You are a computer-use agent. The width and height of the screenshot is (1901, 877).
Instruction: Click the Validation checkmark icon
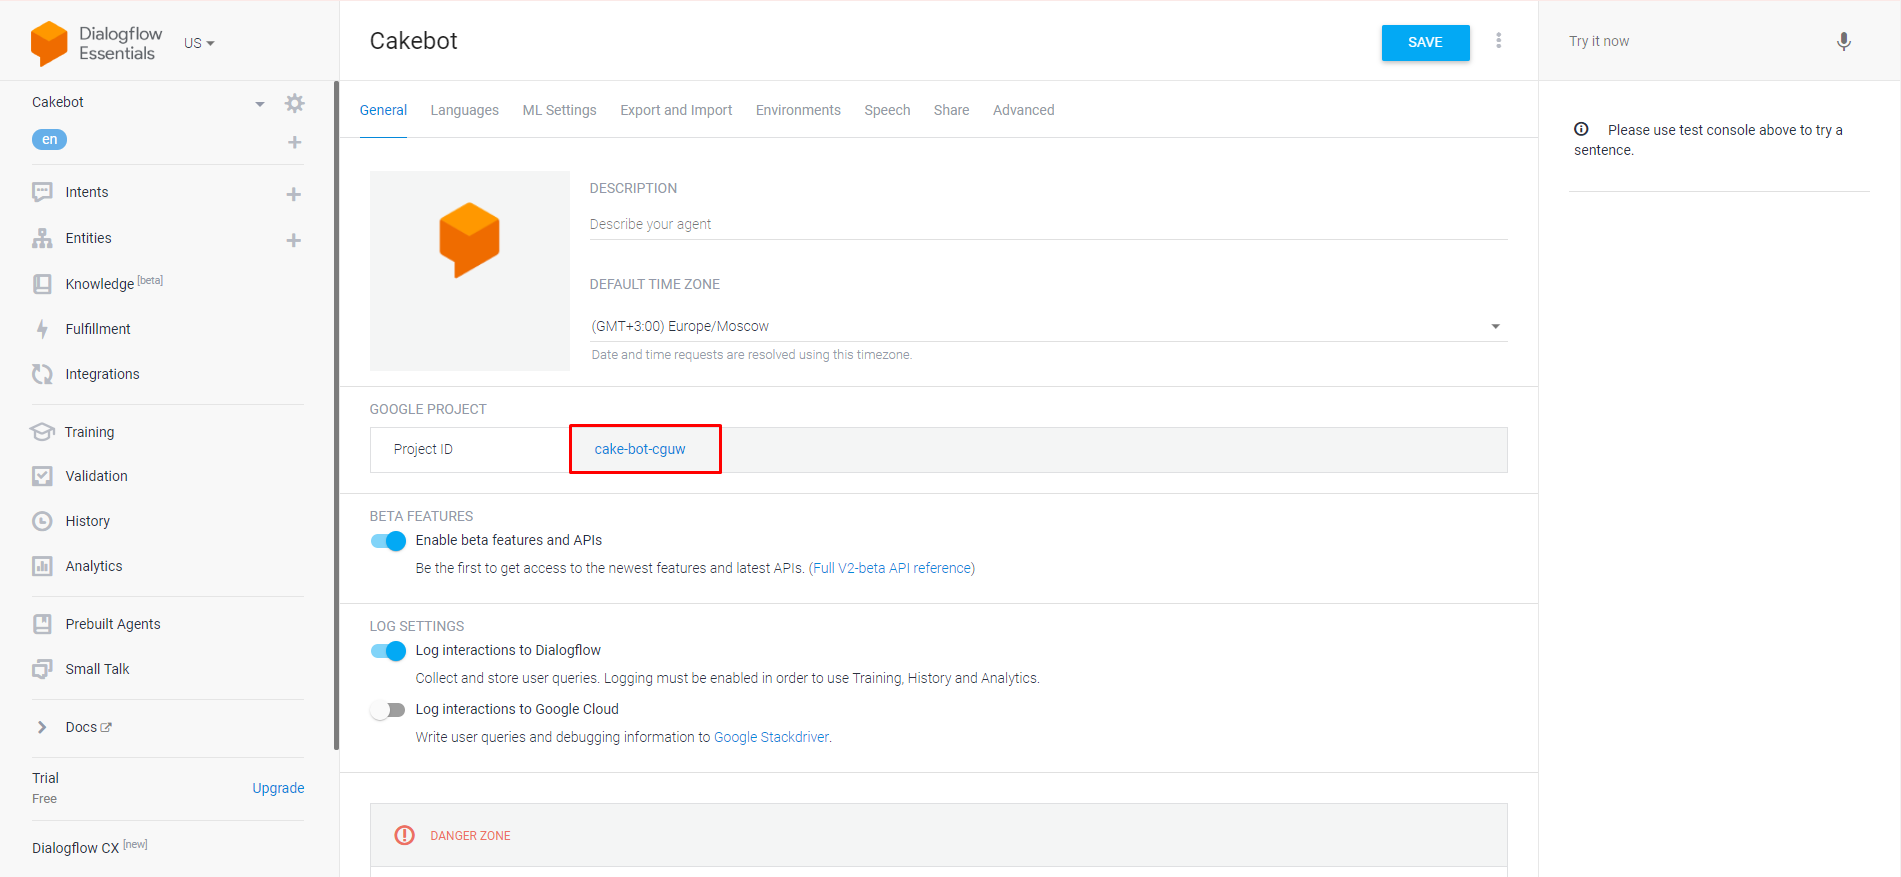click(x=42, y=476)
